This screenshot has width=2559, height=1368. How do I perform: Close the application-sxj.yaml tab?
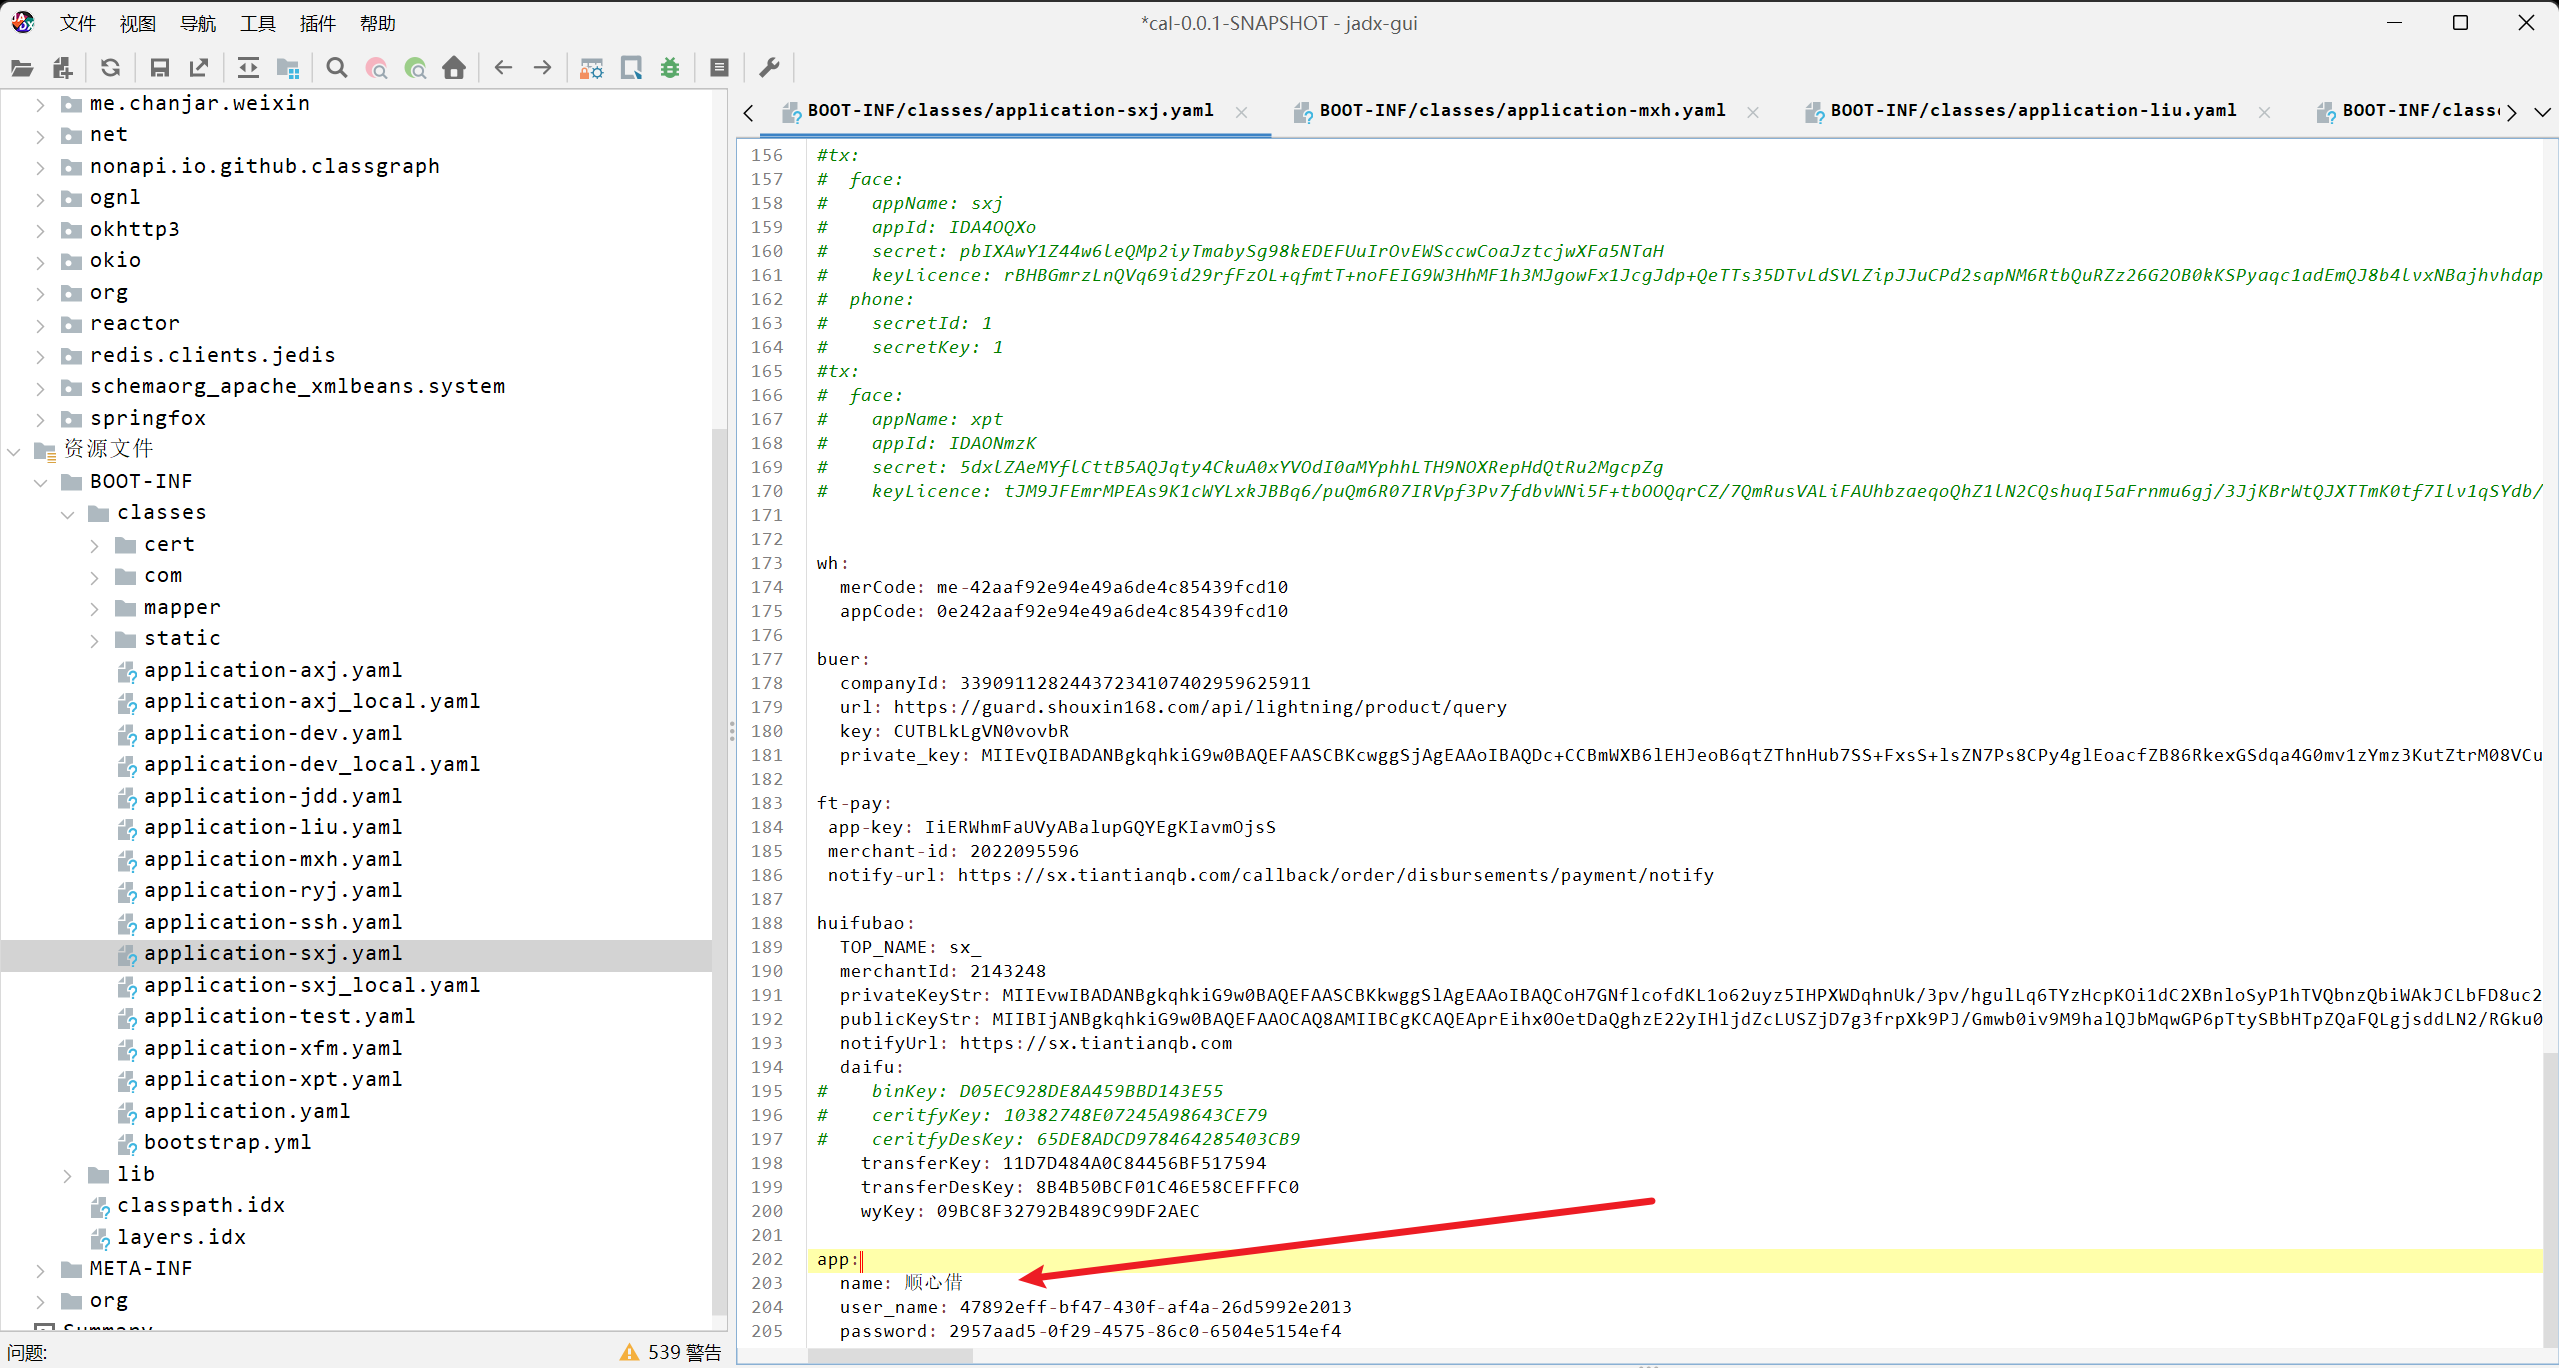coord(1241,112)
